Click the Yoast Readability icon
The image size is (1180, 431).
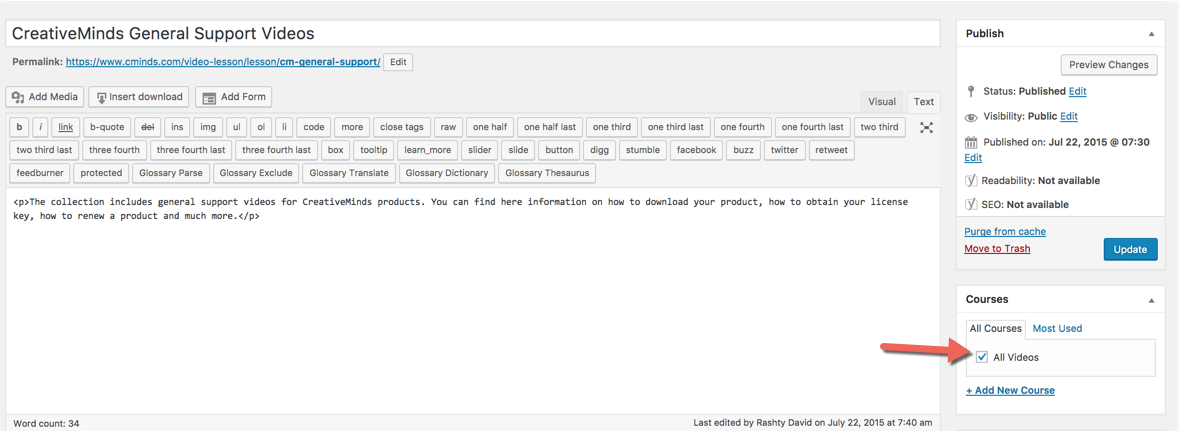971,181
